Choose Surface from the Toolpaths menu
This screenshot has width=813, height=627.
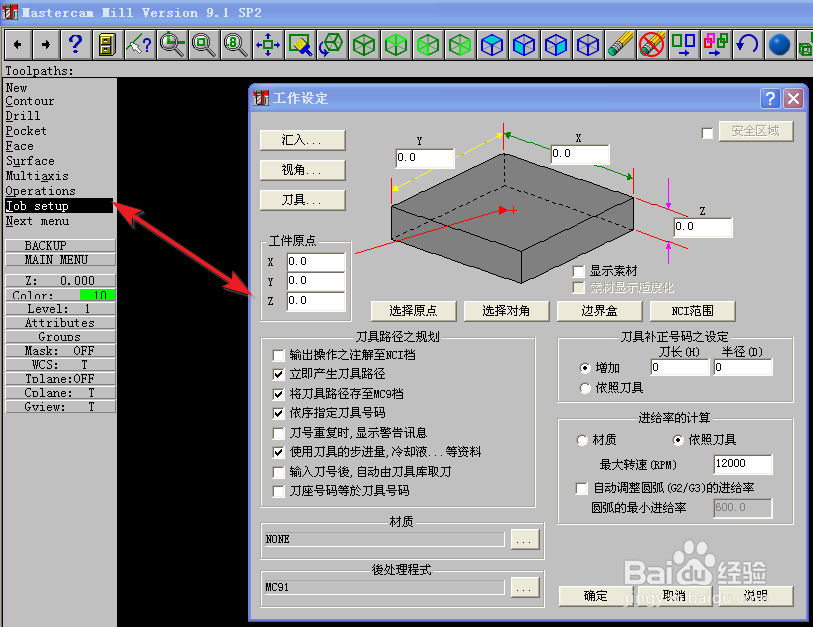(x=30, y=161)
